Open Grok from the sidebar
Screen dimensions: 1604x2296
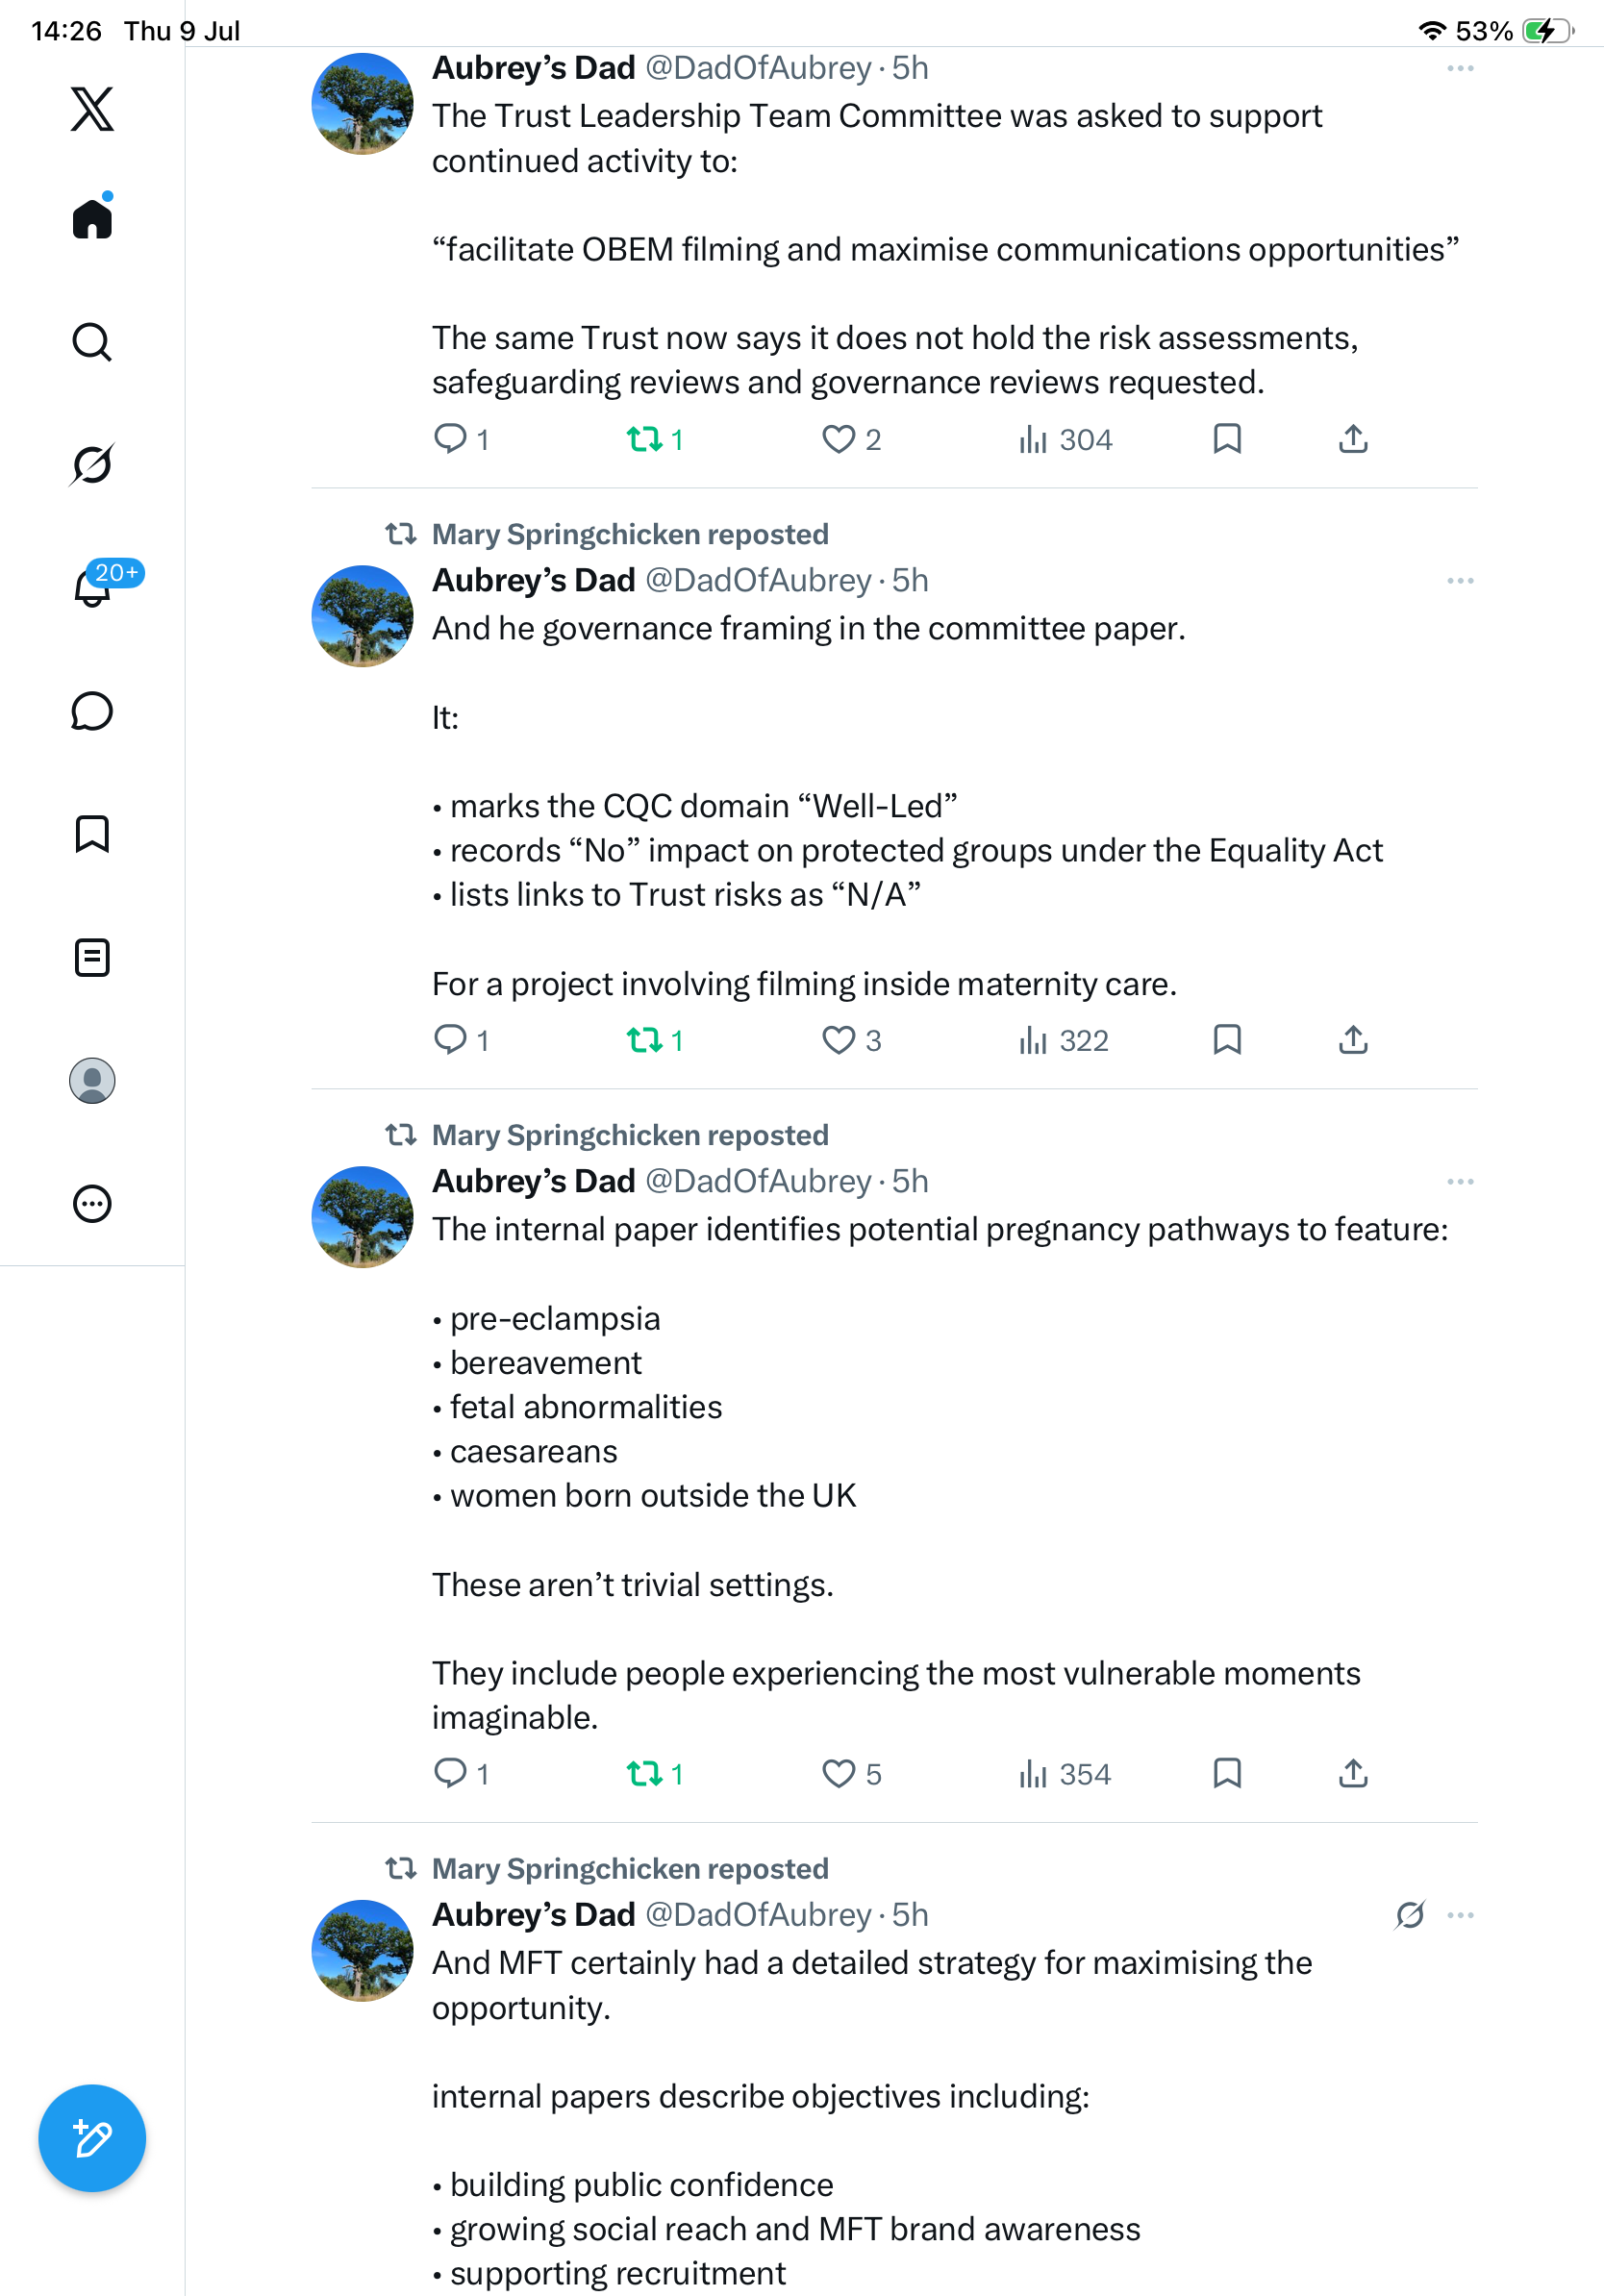(x=92, y=464)
